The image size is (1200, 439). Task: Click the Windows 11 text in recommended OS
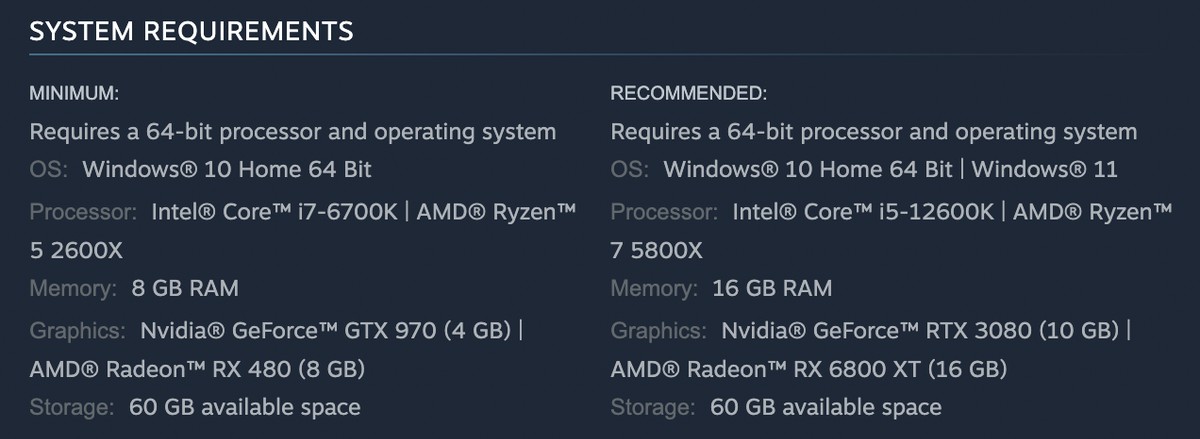click(1044, 169)
